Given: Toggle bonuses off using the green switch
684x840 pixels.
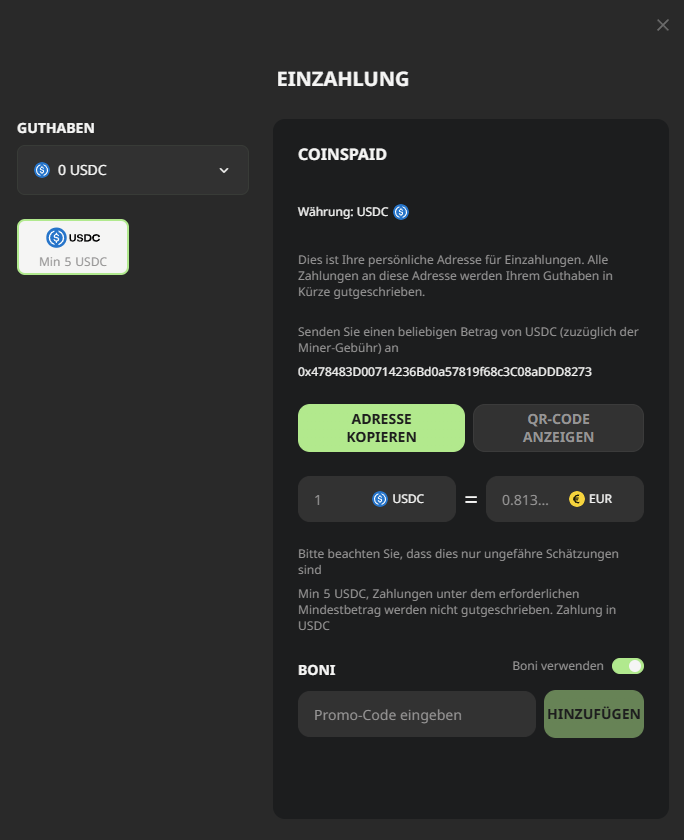Looking at the screenshot, I should pyautogui.click(x=628, y=665).
